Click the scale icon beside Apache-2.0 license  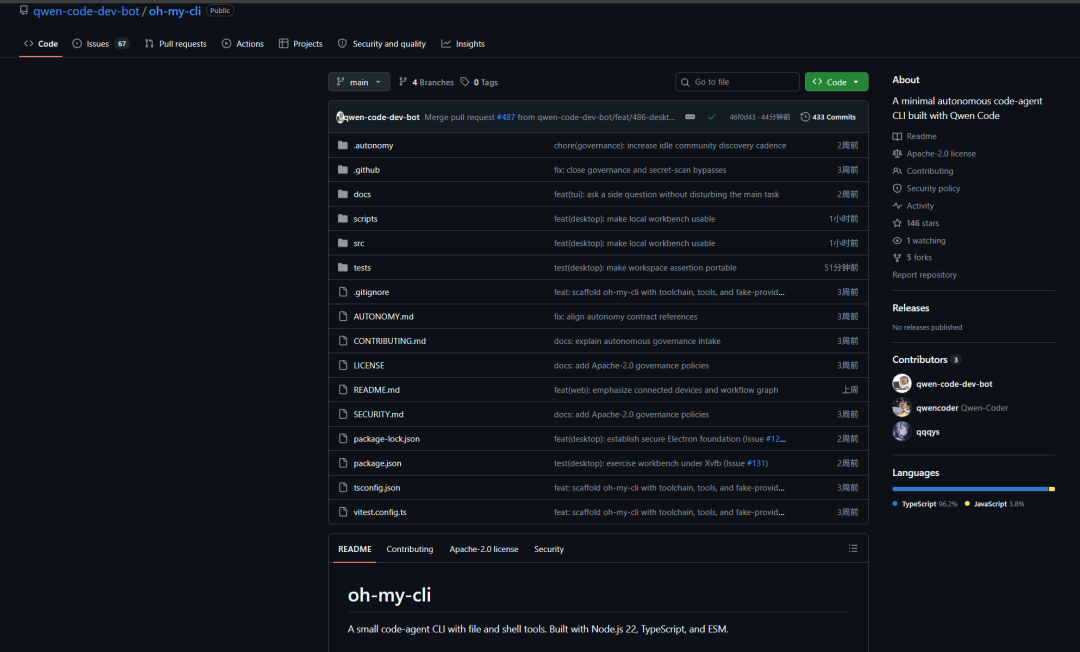pyautogui.click(x=897, y=154)
